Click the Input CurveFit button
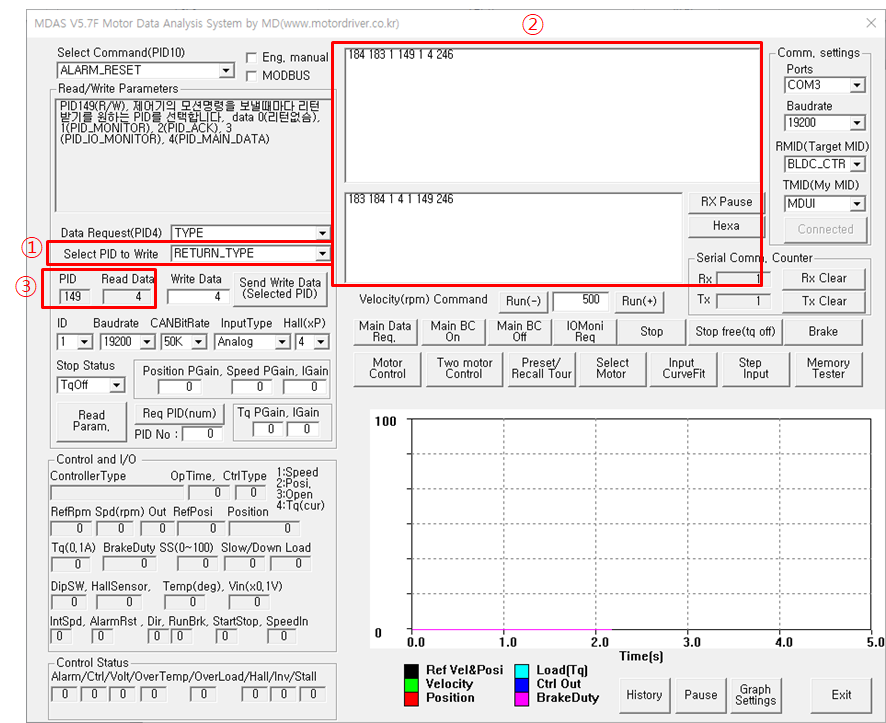The image size is (886, 723). coord(683,369)
